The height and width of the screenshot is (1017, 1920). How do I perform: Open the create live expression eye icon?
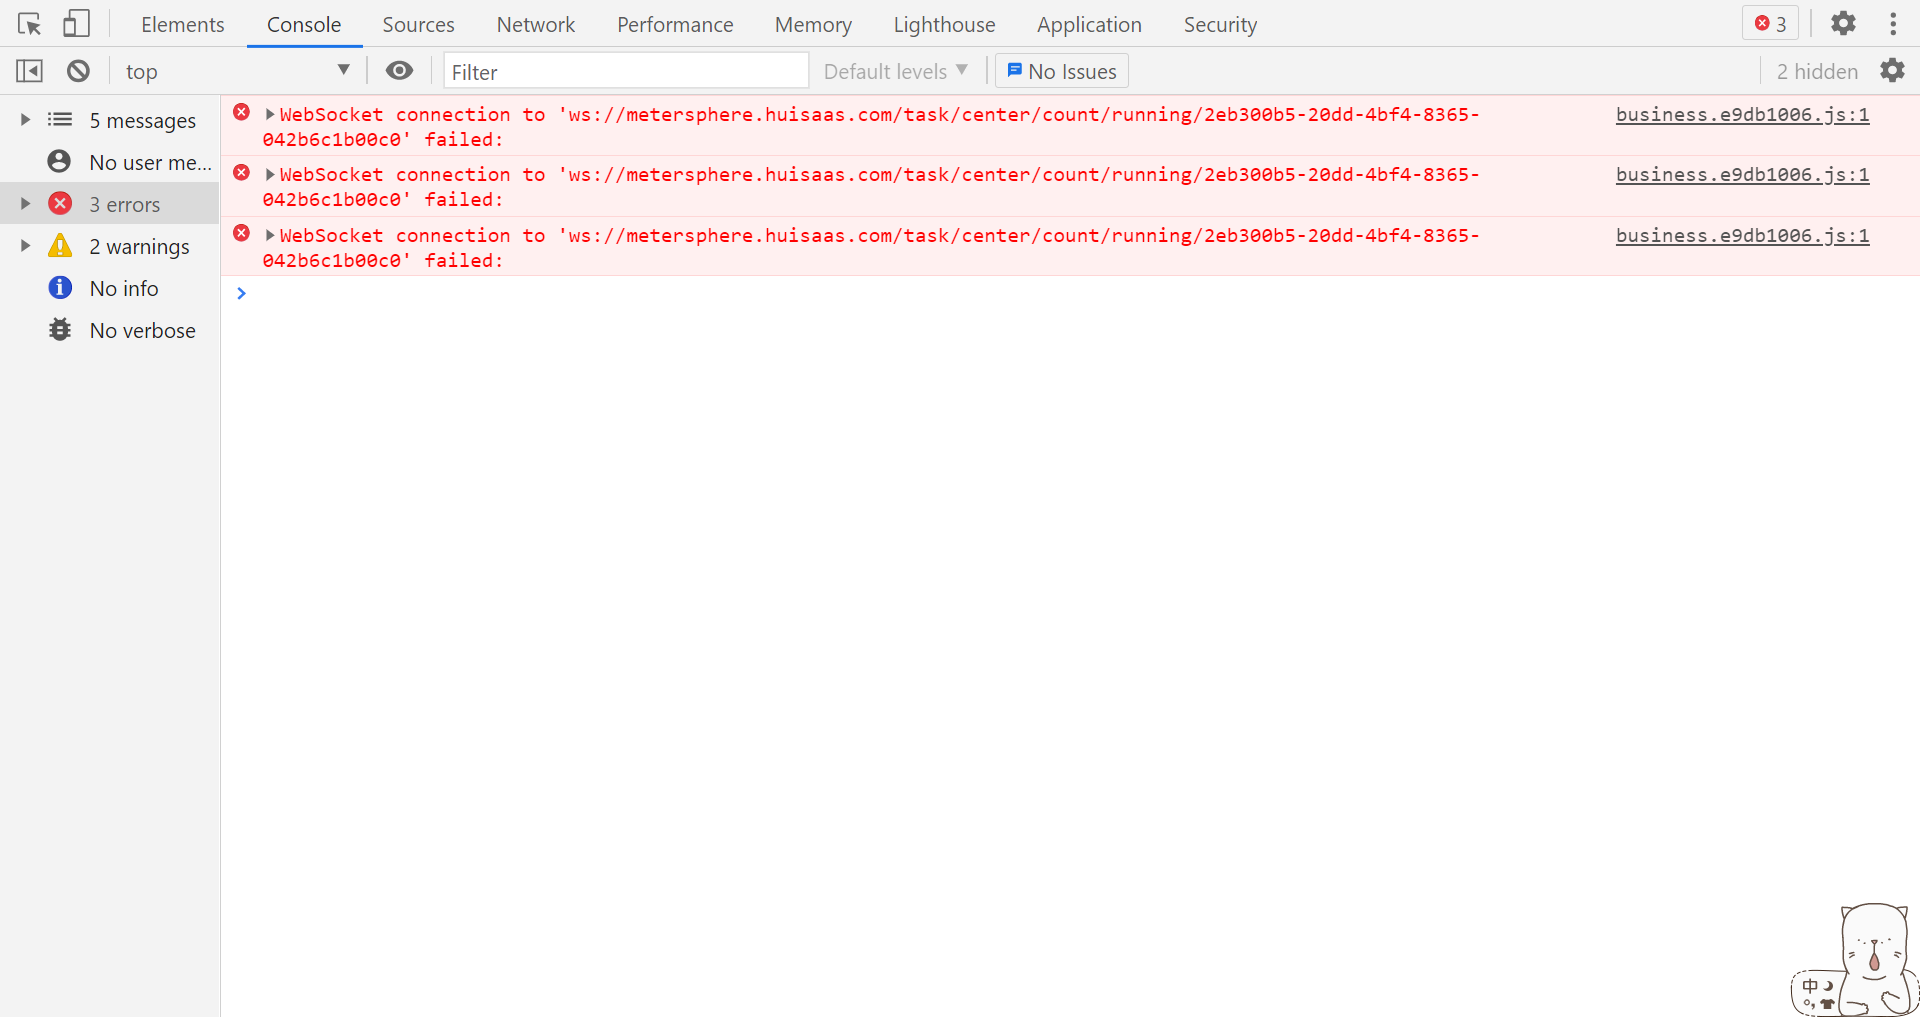[x=399, y=70]
